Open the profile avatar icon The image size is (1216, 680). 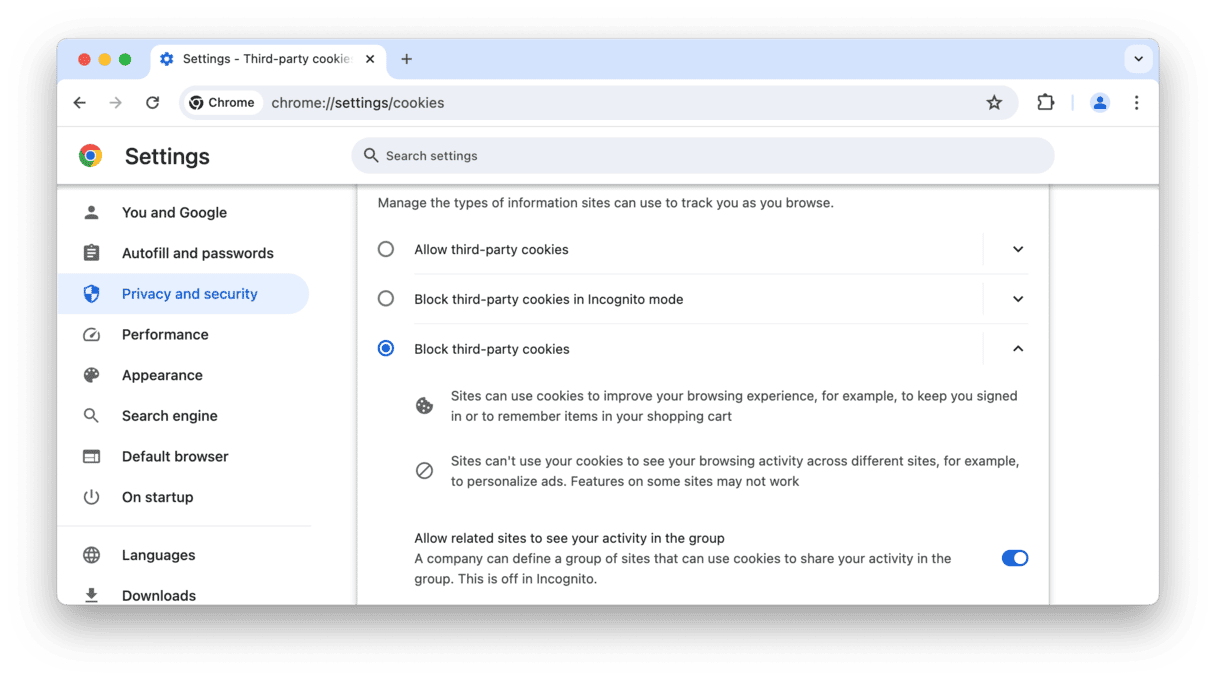click(x=1100, y=103)
